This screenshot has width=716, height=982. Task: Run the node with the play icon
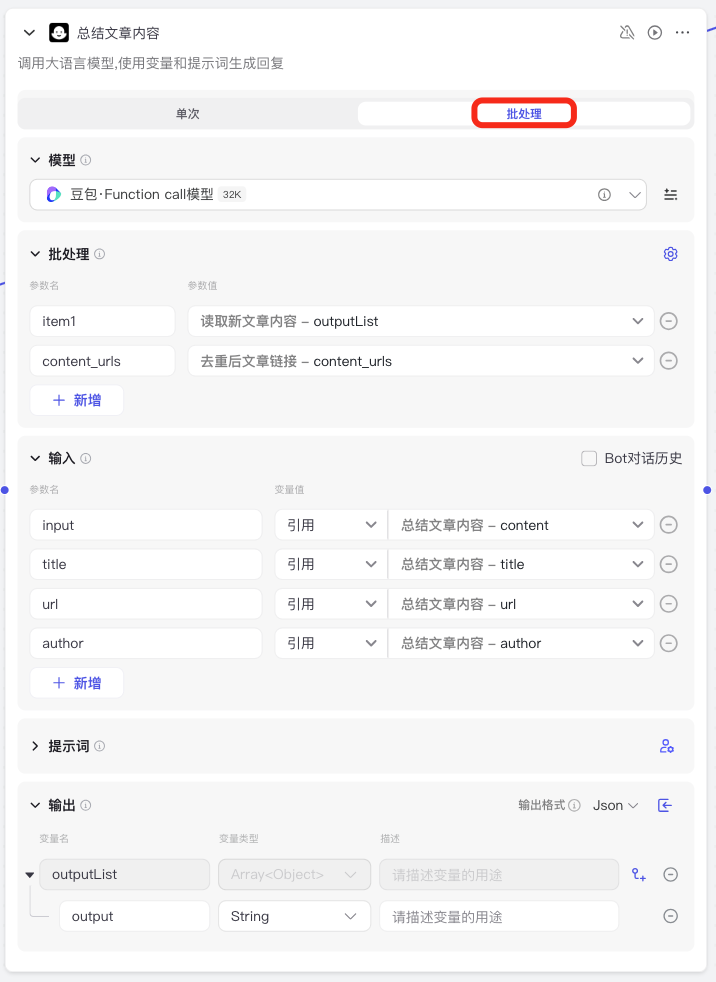[x=655, y=33]
